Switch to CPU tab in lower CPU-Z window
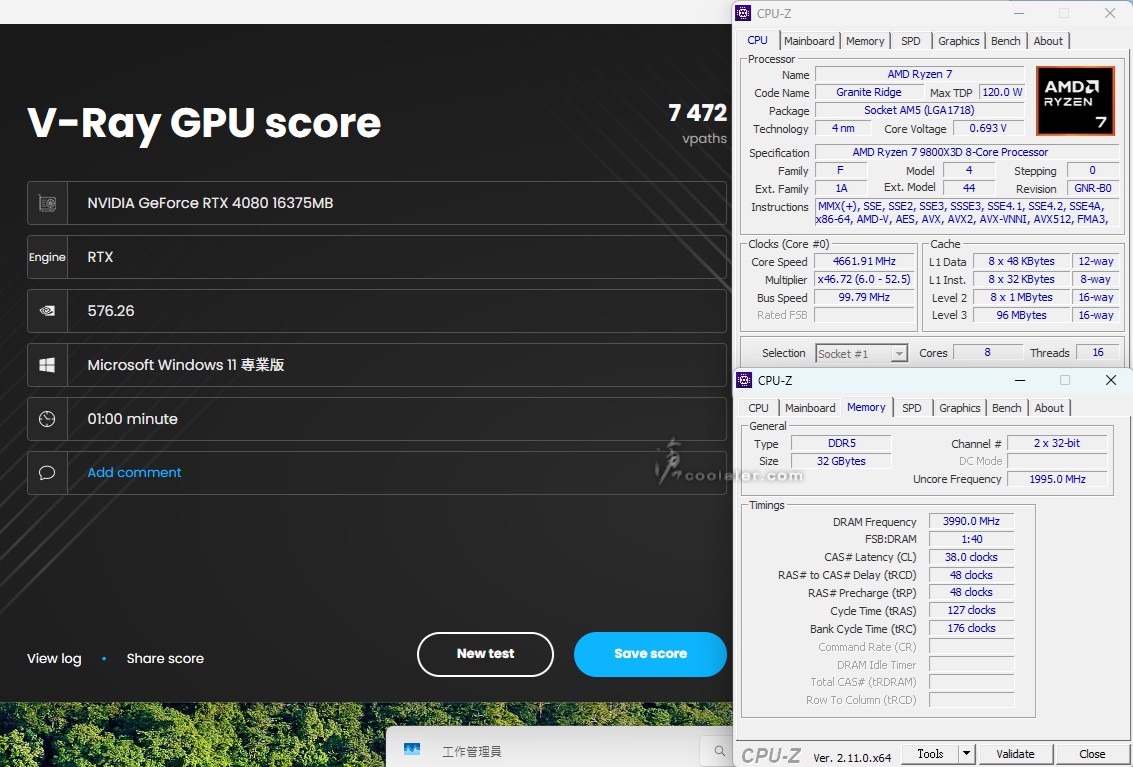Viewport: 1133px width, 767px height. pyautogui.click(x=758, y=408)
